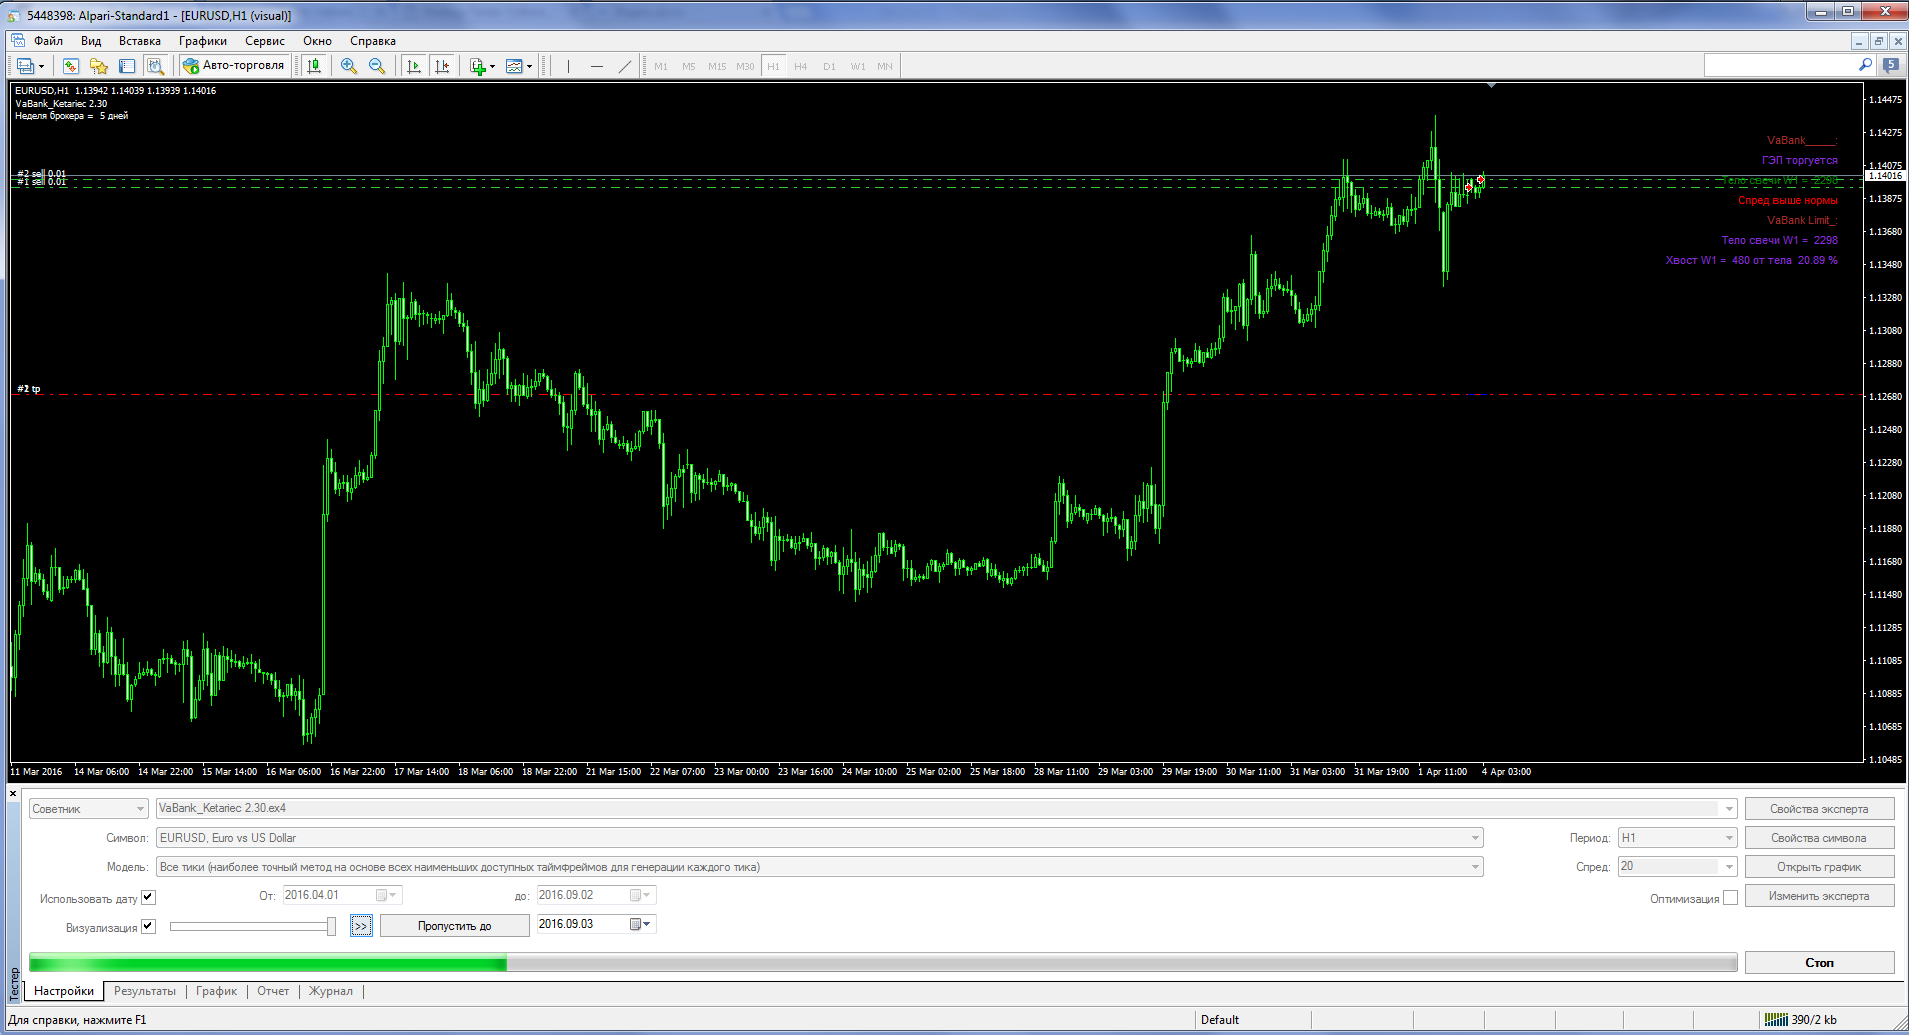Open the Вид menu
This screenshot has width=1909, height=1035.
pos(91,41)
